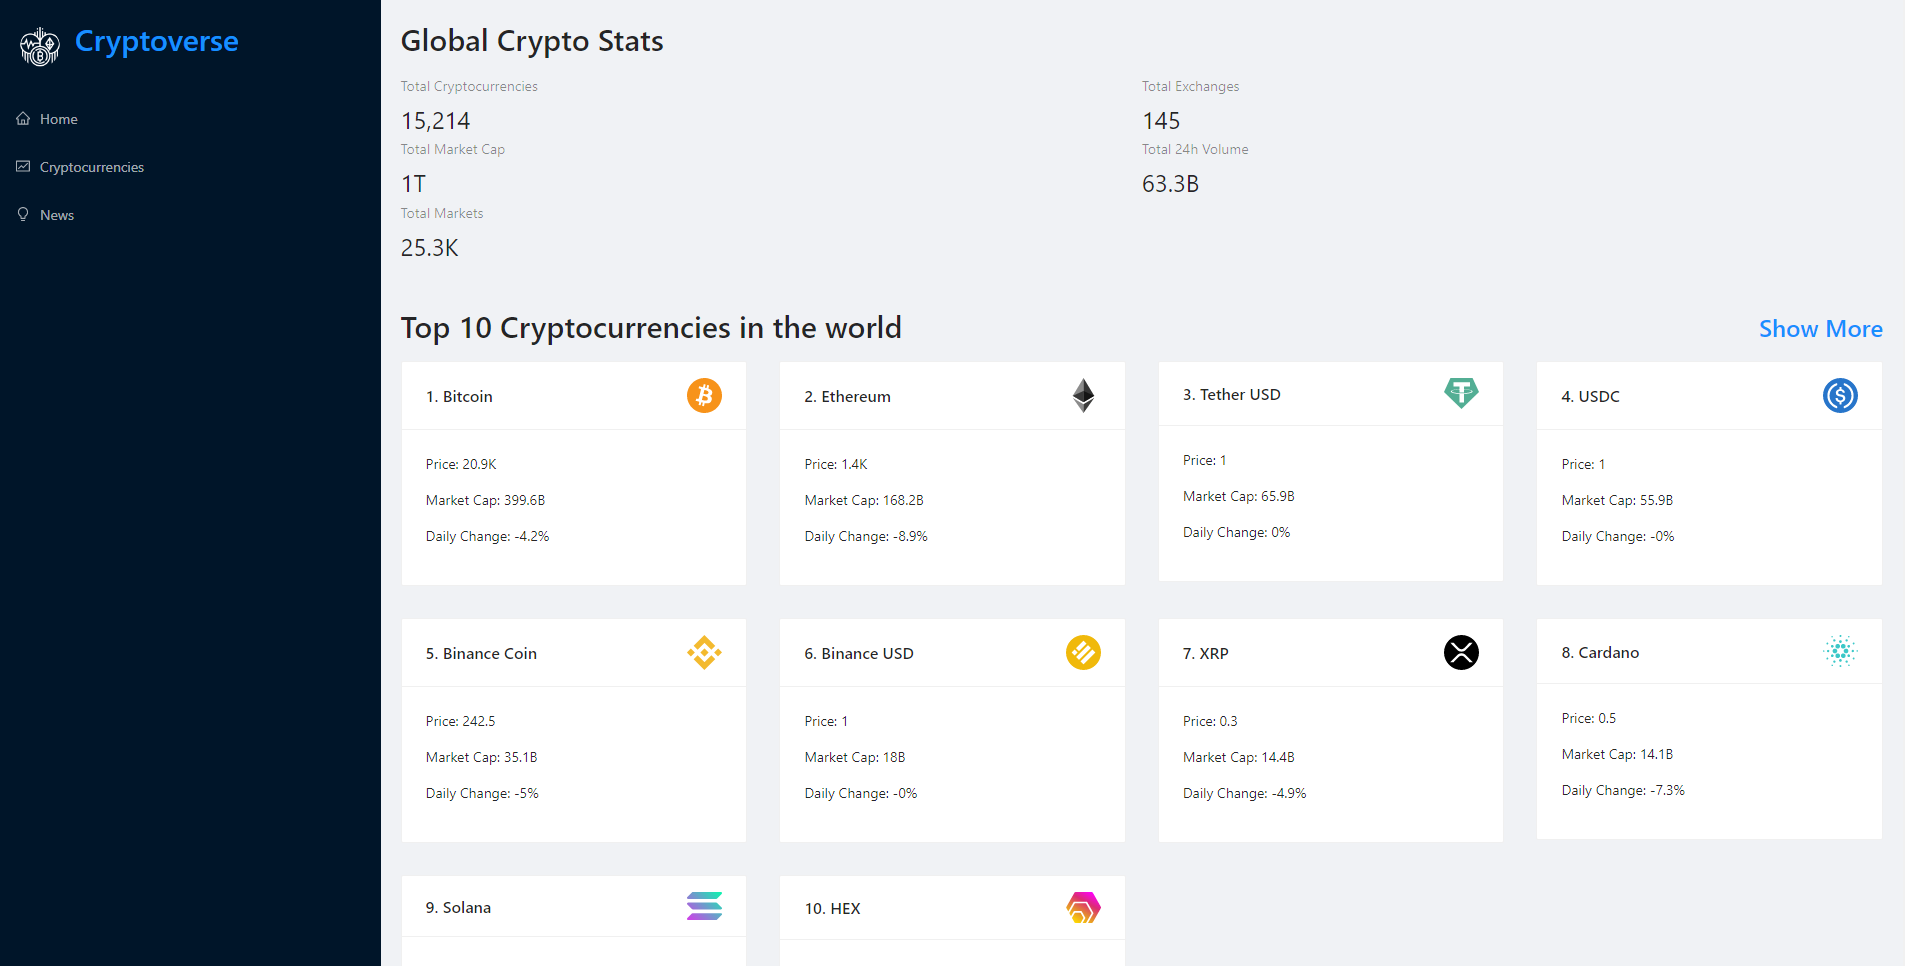
Task: Click the Cardano icon
Action: click(x=1839, y=652)
